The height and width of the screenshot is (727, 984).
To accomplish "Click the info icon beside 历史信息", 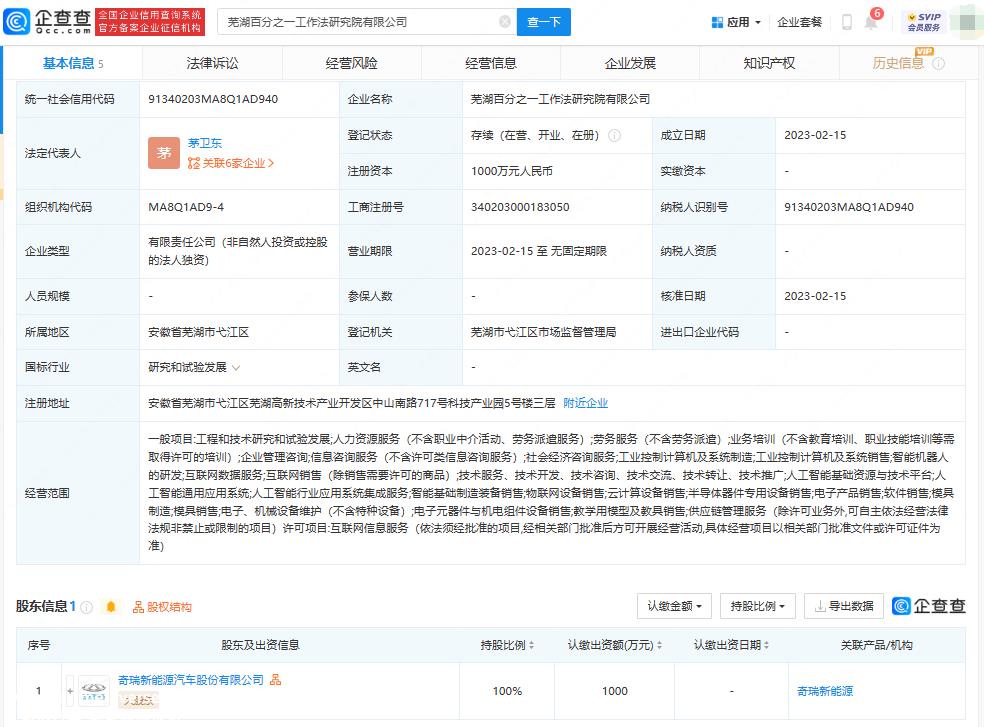I will 939,63.
